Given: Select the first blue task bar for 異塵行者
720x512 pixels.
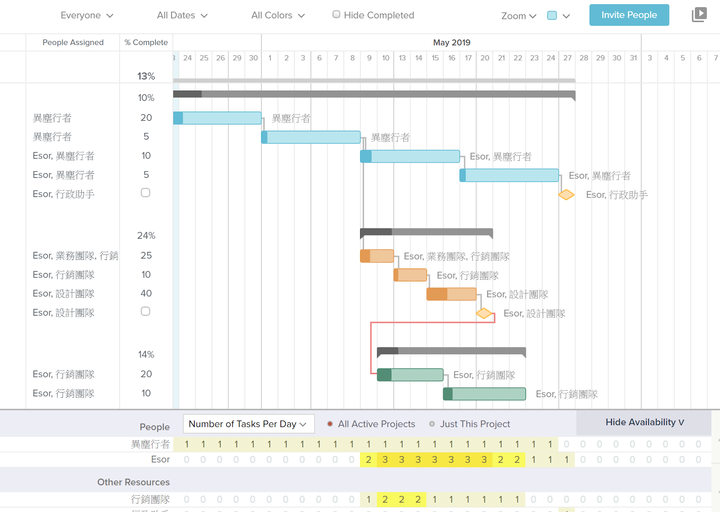Looking at the screenshot, I should coord(217,118).
